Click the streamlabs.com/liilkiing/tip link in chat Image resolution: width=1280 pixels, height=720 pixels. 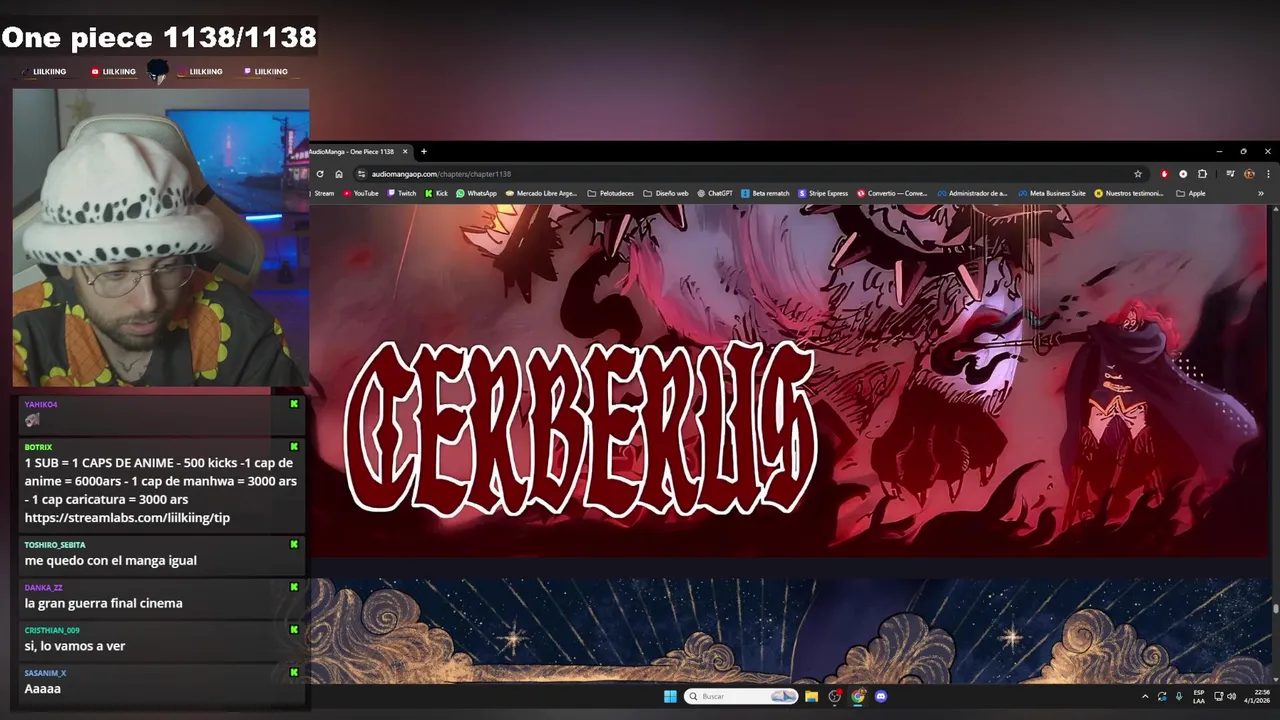[x=127, y=517]
